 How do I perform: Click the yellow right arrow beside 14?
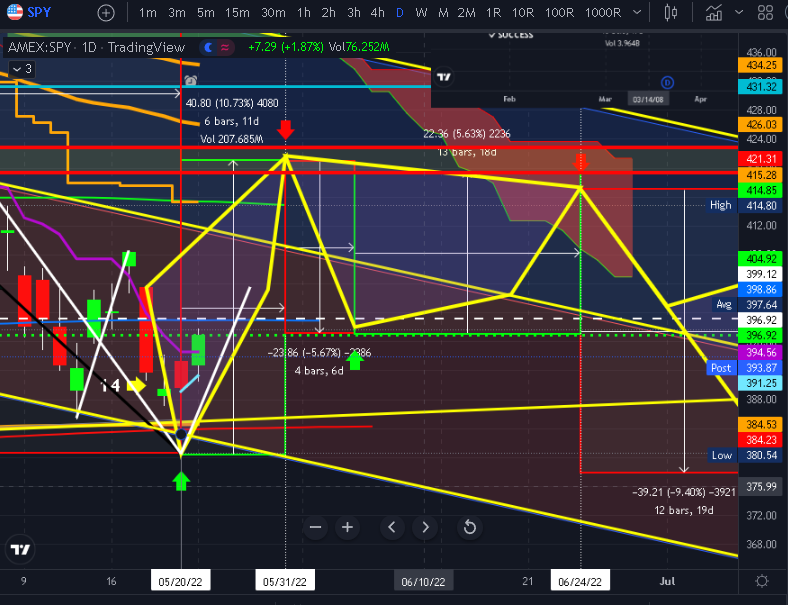click(x=136, y=385)
